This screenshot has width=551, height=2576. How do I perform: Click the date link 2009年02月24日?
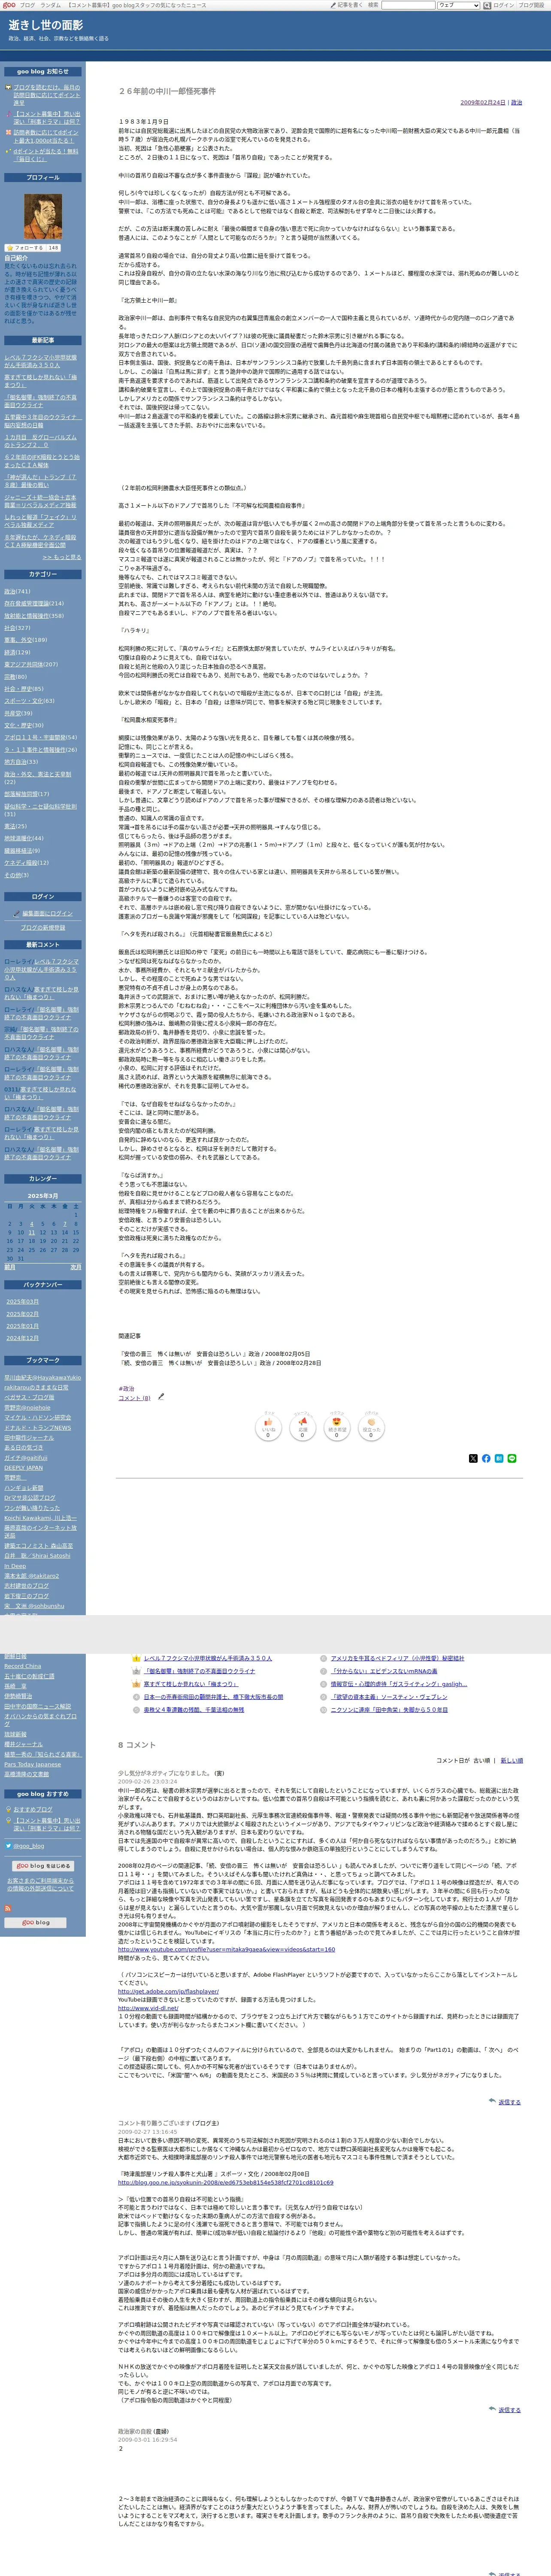(x=483, y=102)
